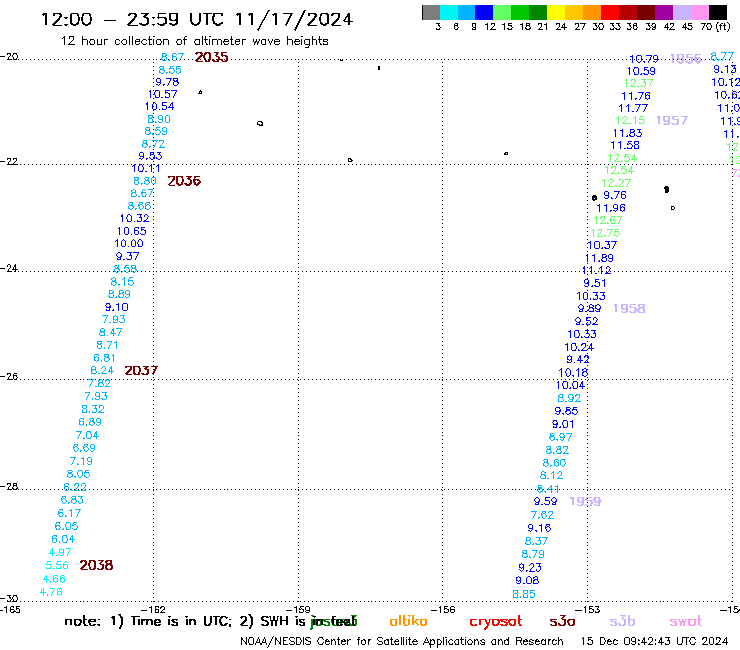This screenshot has width=740, height=650.
Task: Click the wave height value 9.76
Action: coord(615,195)
